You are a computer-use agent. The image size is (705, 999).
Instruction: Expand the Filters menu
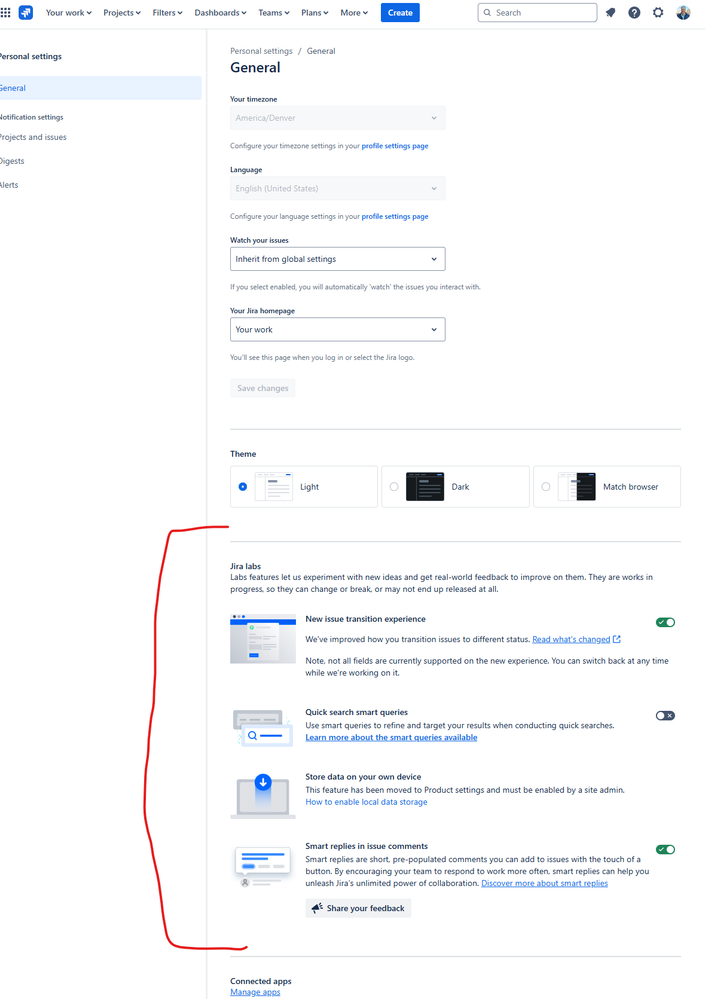[x=167, y=13]
